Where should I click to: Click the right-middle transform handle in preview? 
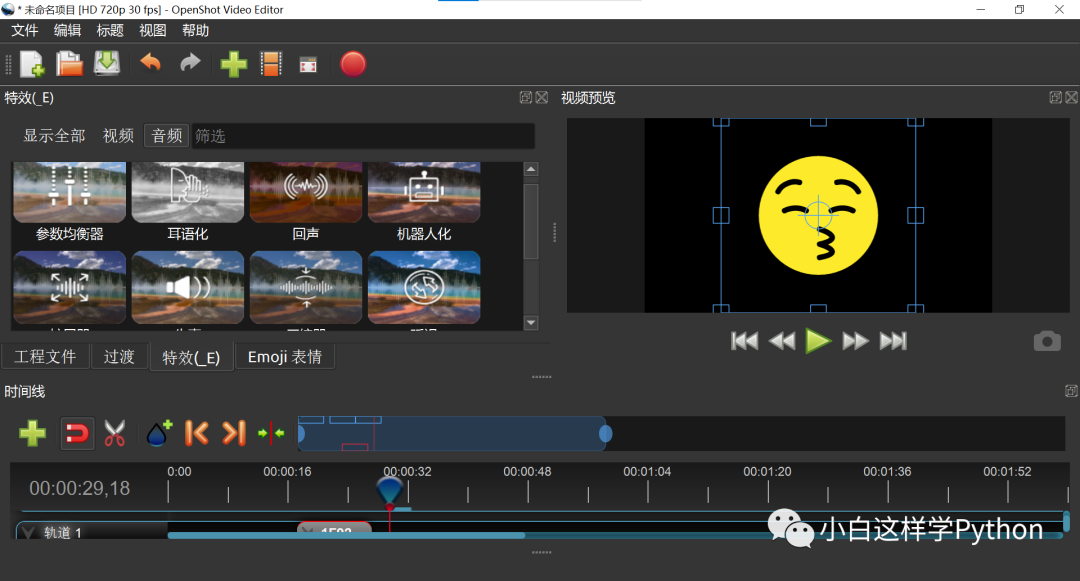(915, 215)
